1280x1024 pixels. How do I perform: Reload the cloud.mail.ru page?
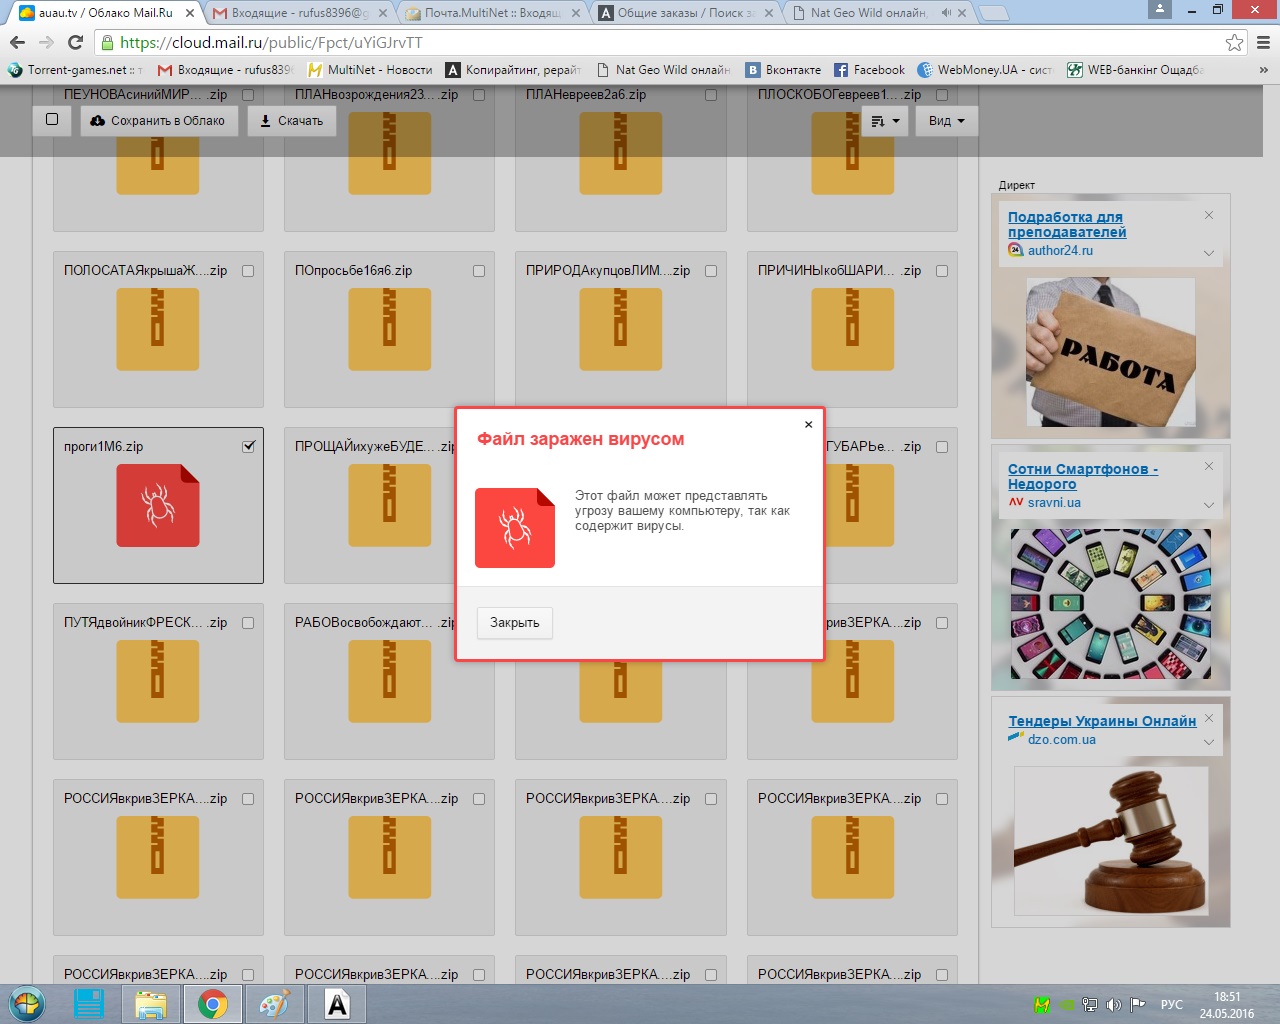coord(75,42)
